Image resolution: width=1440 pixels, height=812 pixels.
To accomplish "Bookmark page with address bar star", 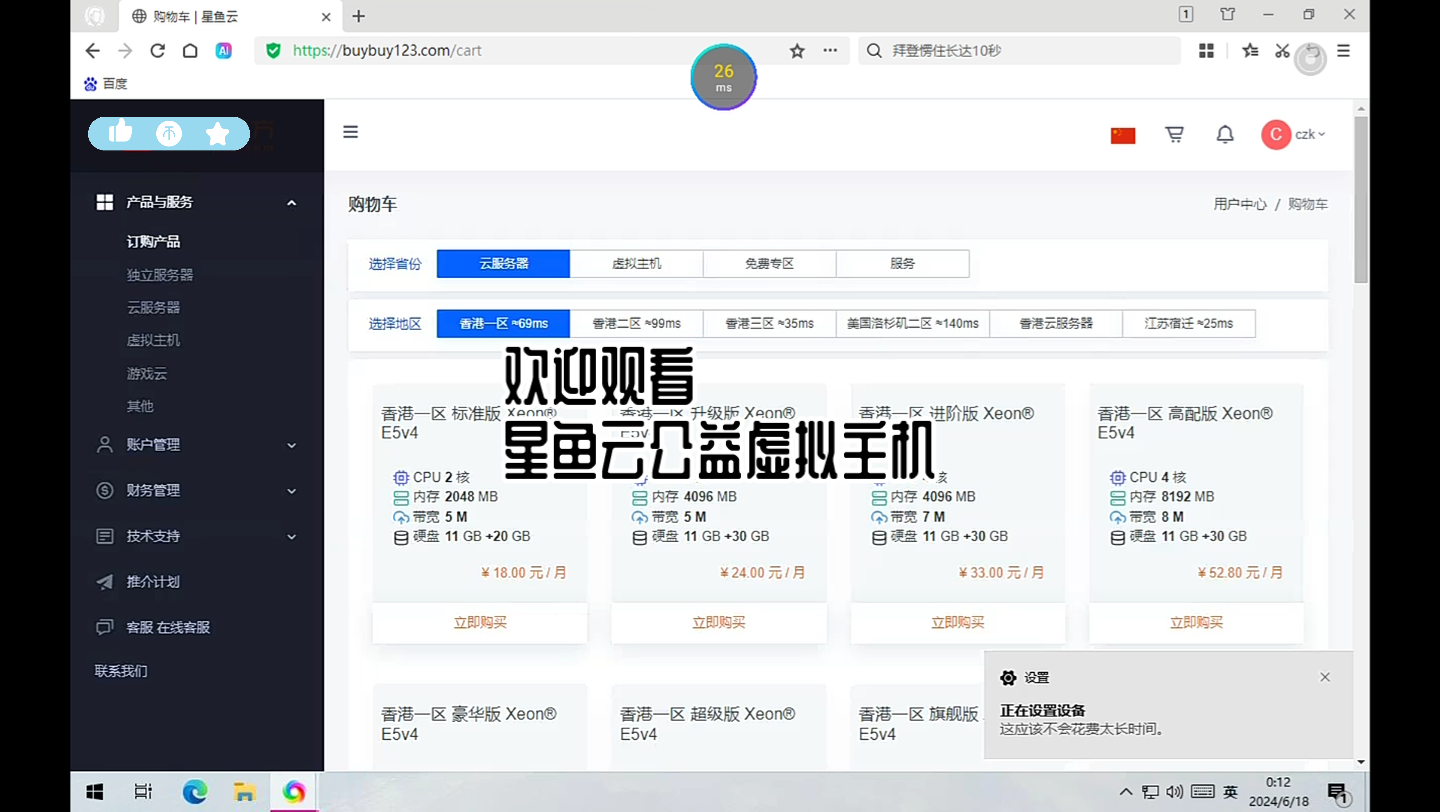I will [797, 51].
